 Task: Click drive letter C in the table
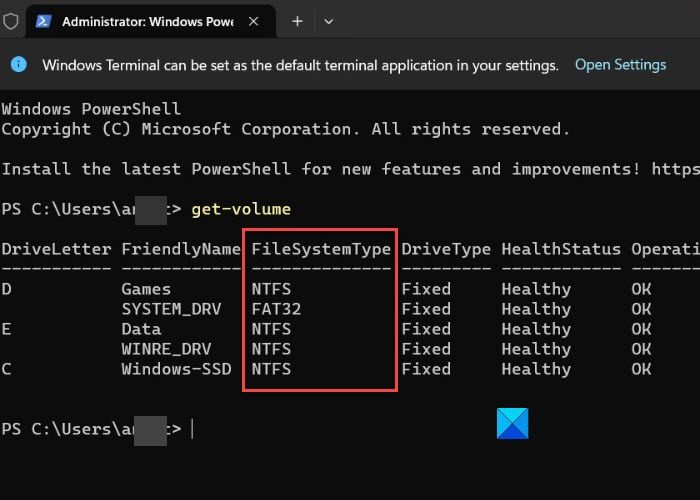pos(7,369)
